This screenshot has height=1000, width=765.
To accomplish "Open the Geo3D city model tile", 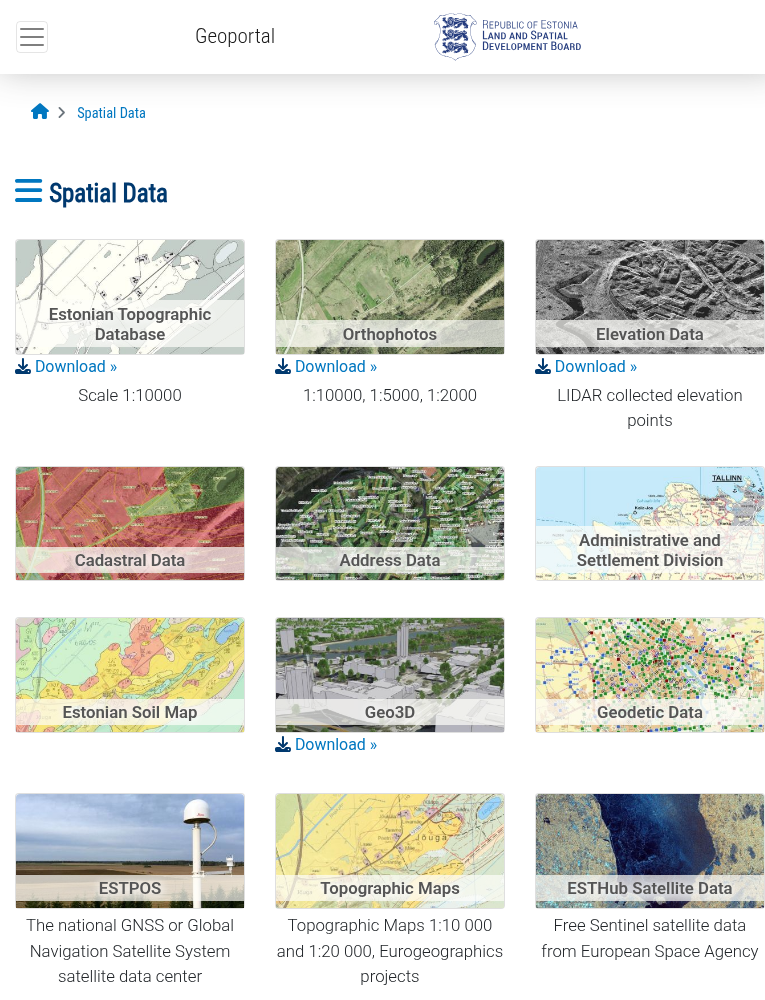I will [390, 675].
